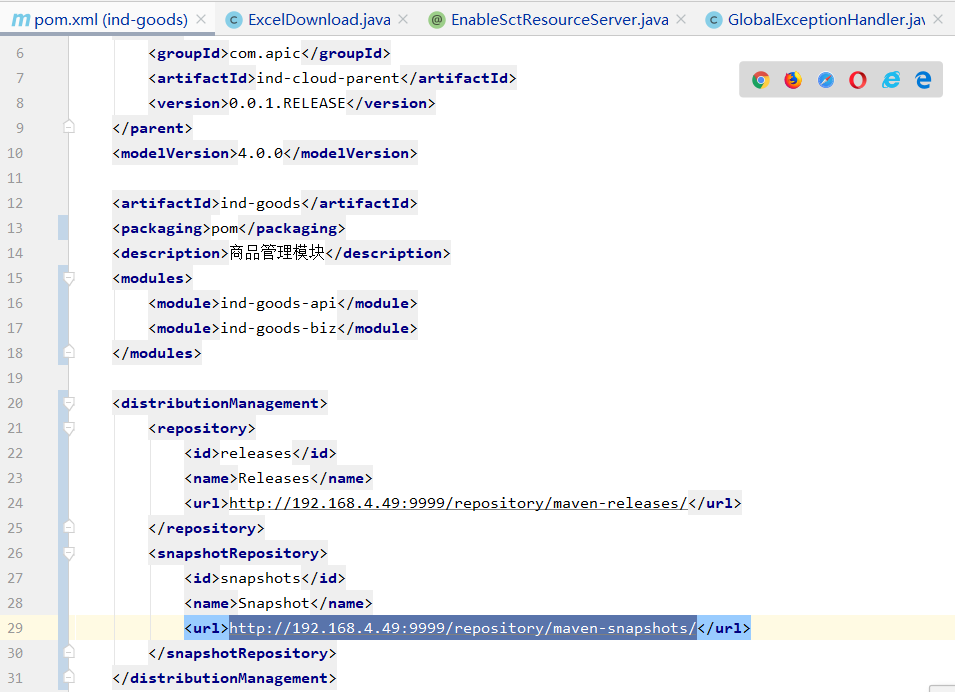
Task: Collapse distributionManagement block at line 20
Action: [69, 403]
